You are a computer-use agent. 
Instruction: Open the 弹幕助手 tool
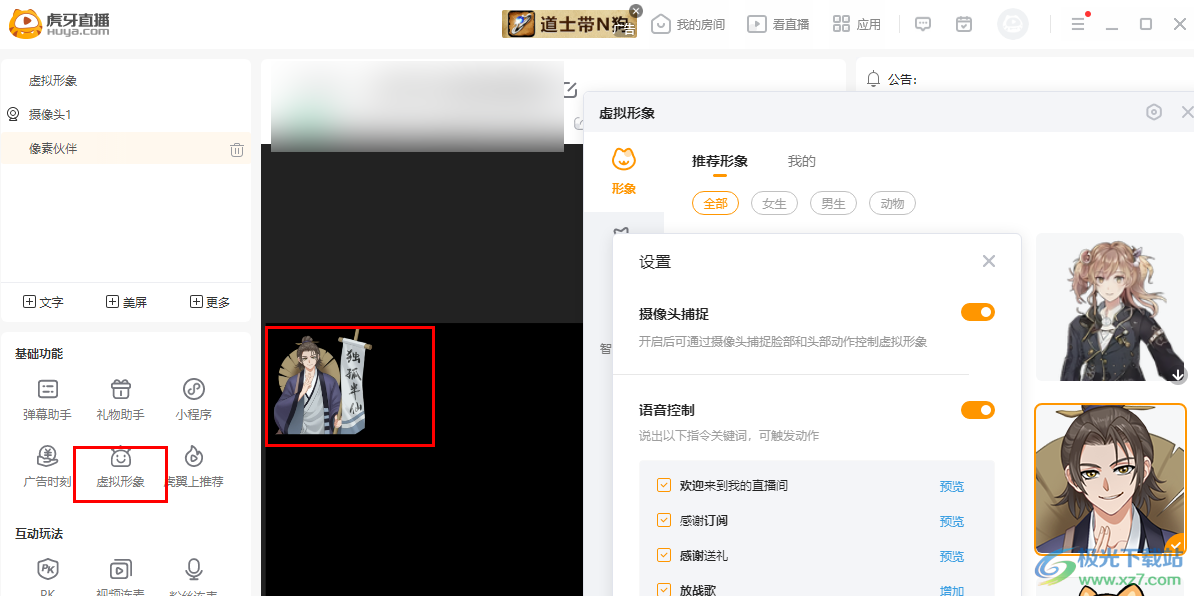click(x=47, y=399)
